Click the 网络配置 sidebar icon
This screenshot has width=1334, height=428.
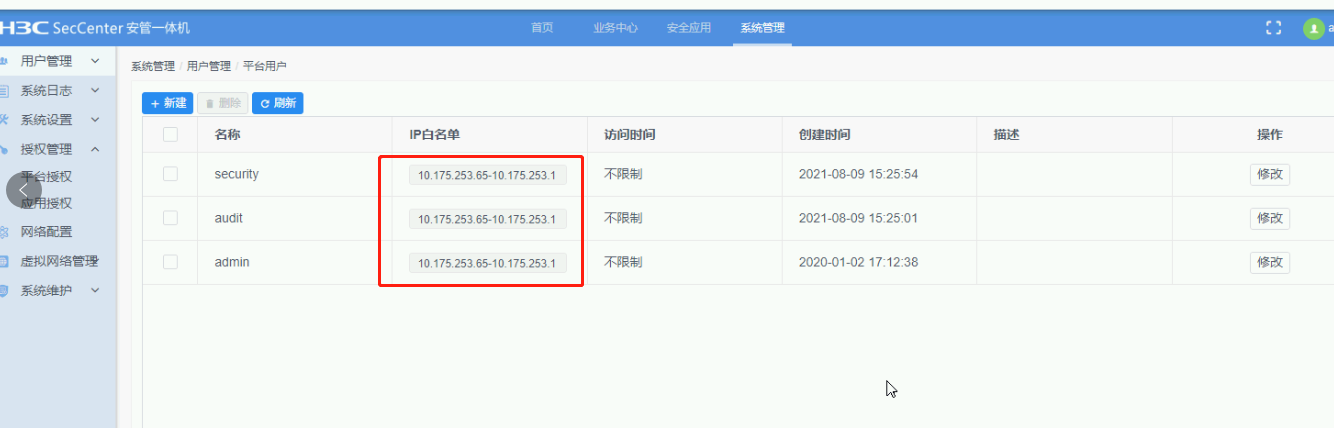point(4,232)
